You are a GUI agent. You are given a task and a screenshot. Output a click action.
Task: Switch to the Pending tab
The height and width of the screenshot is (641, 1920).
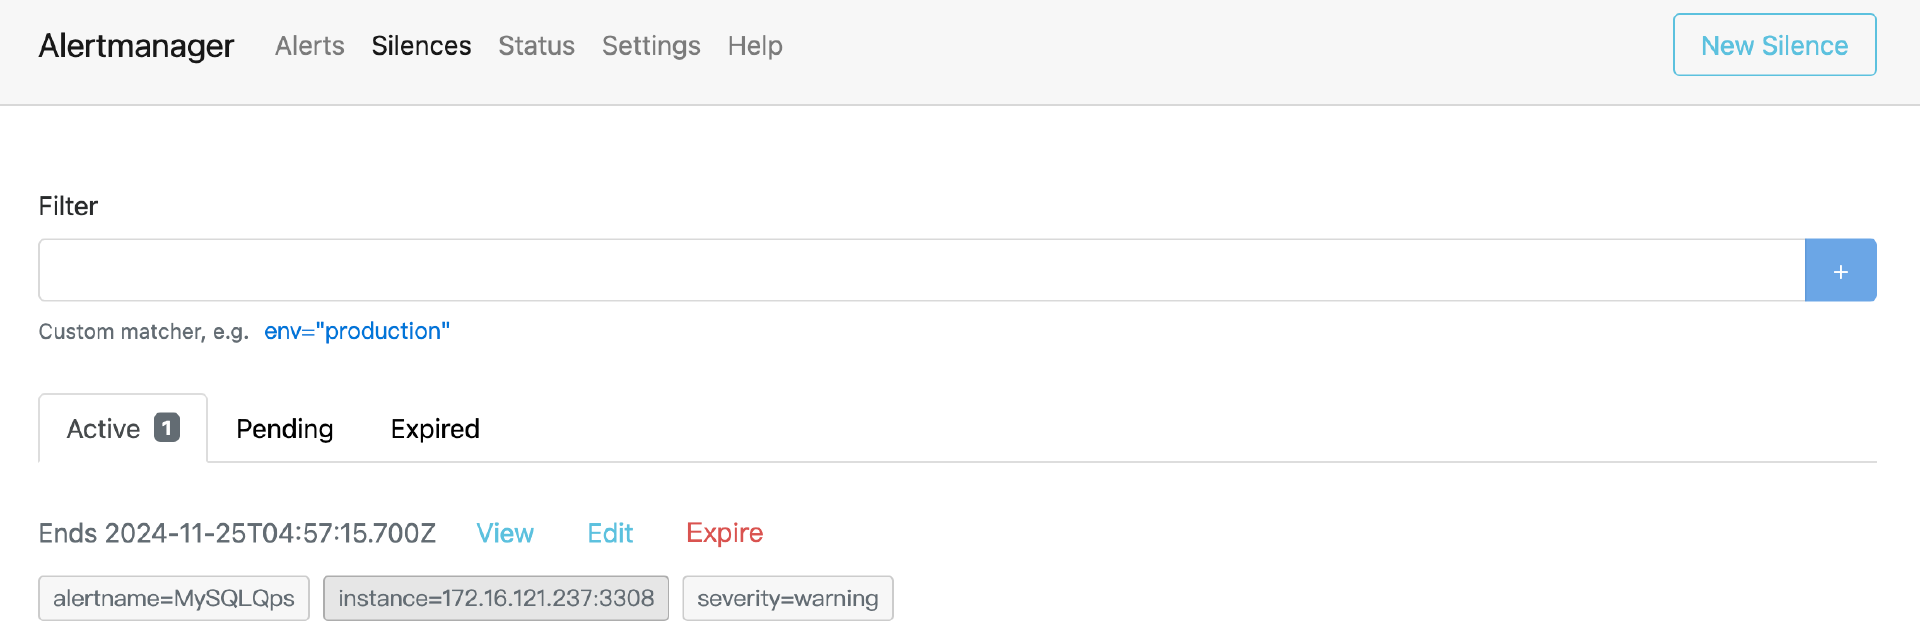click(285, 429)
